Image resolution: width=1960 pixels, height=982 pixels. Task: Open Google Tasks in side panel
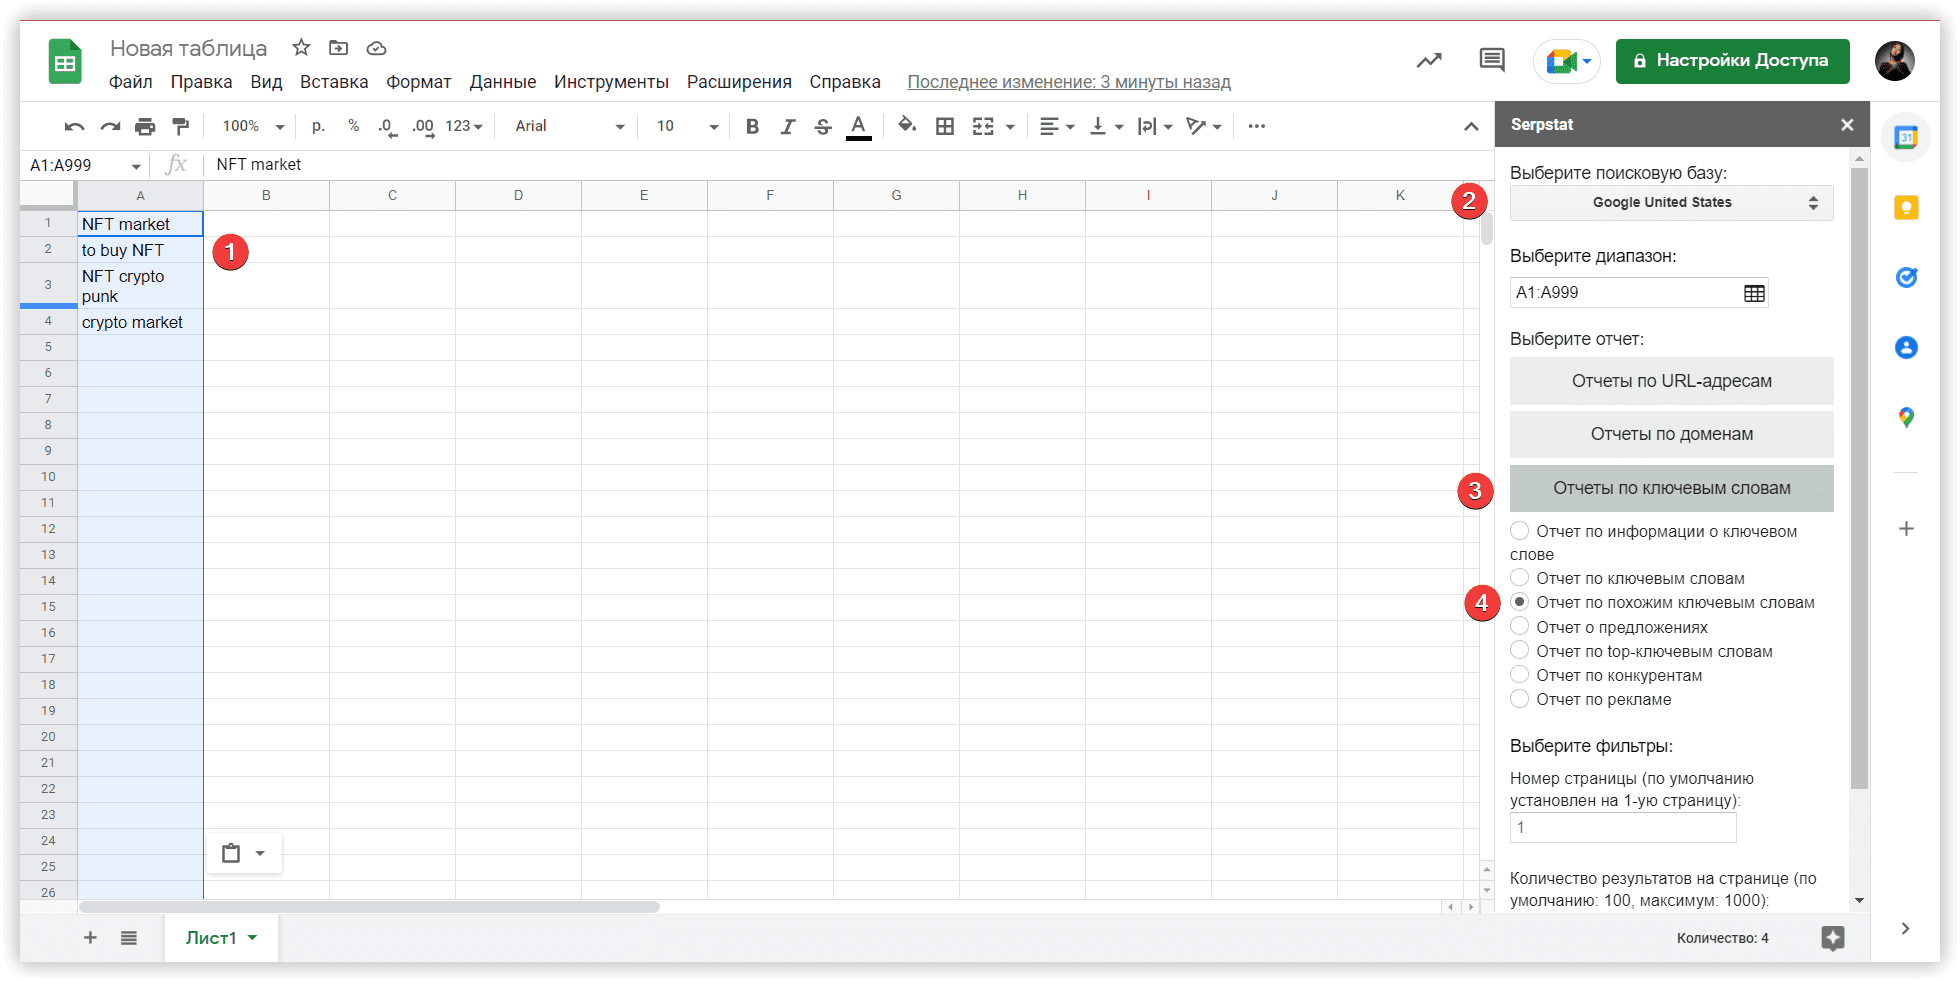(1906, 277)
